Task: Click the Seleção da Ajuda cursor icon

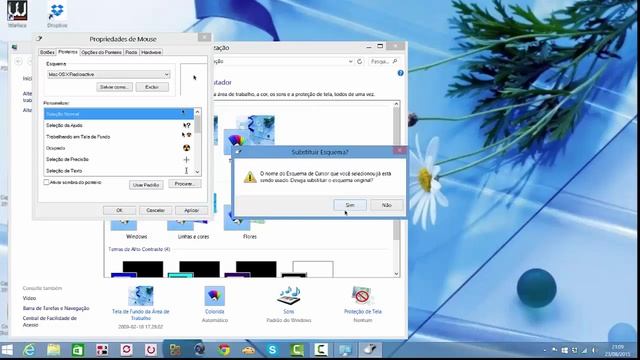Action: click(x=187, y=125)
